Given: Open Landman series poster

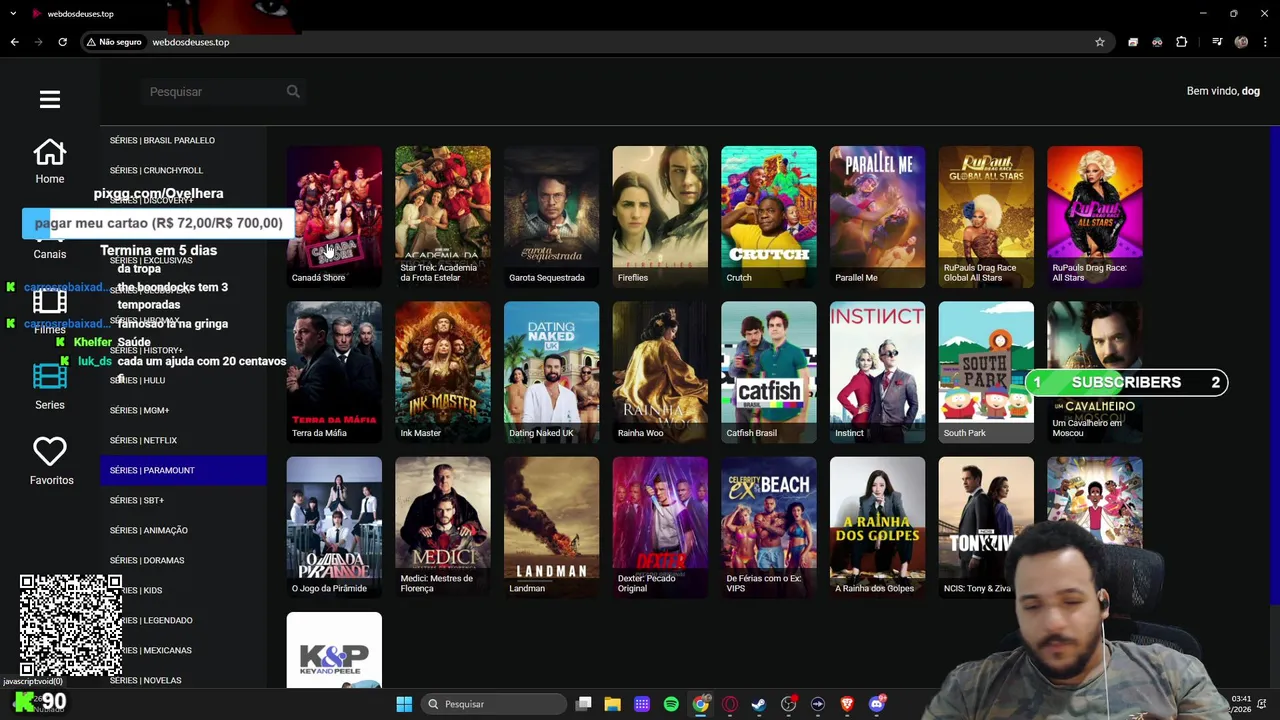Looking at the screenshot, I should tap(552, 527).
